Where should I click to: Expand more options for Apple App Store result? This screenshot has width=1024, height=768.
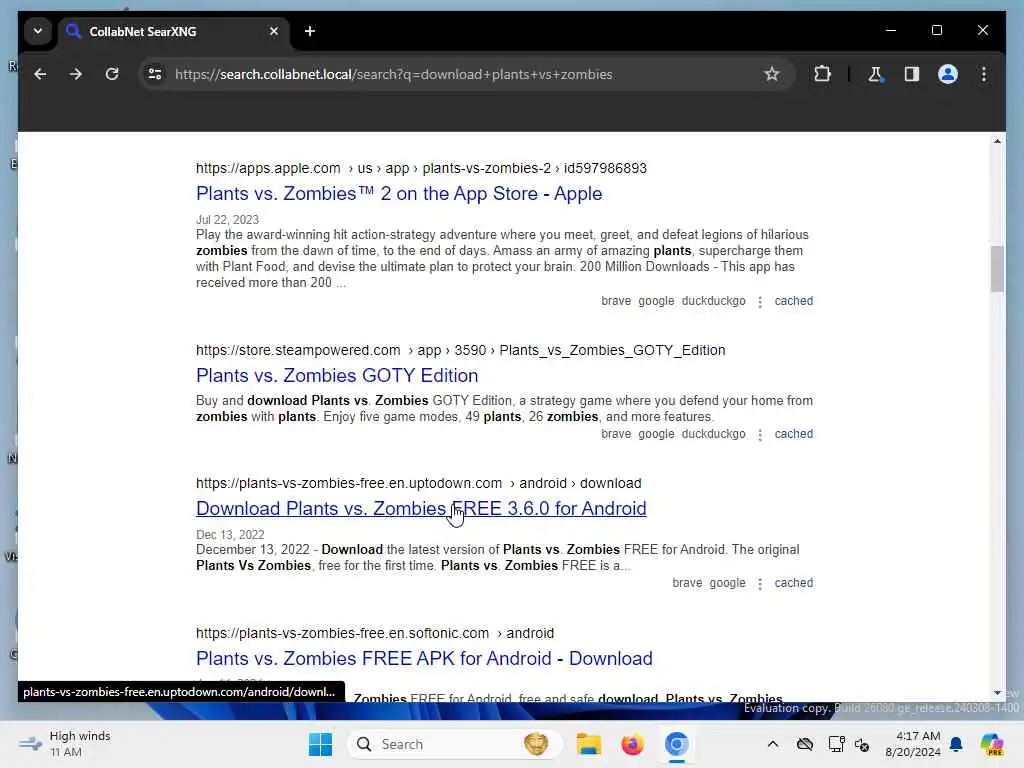pos(760,302)
